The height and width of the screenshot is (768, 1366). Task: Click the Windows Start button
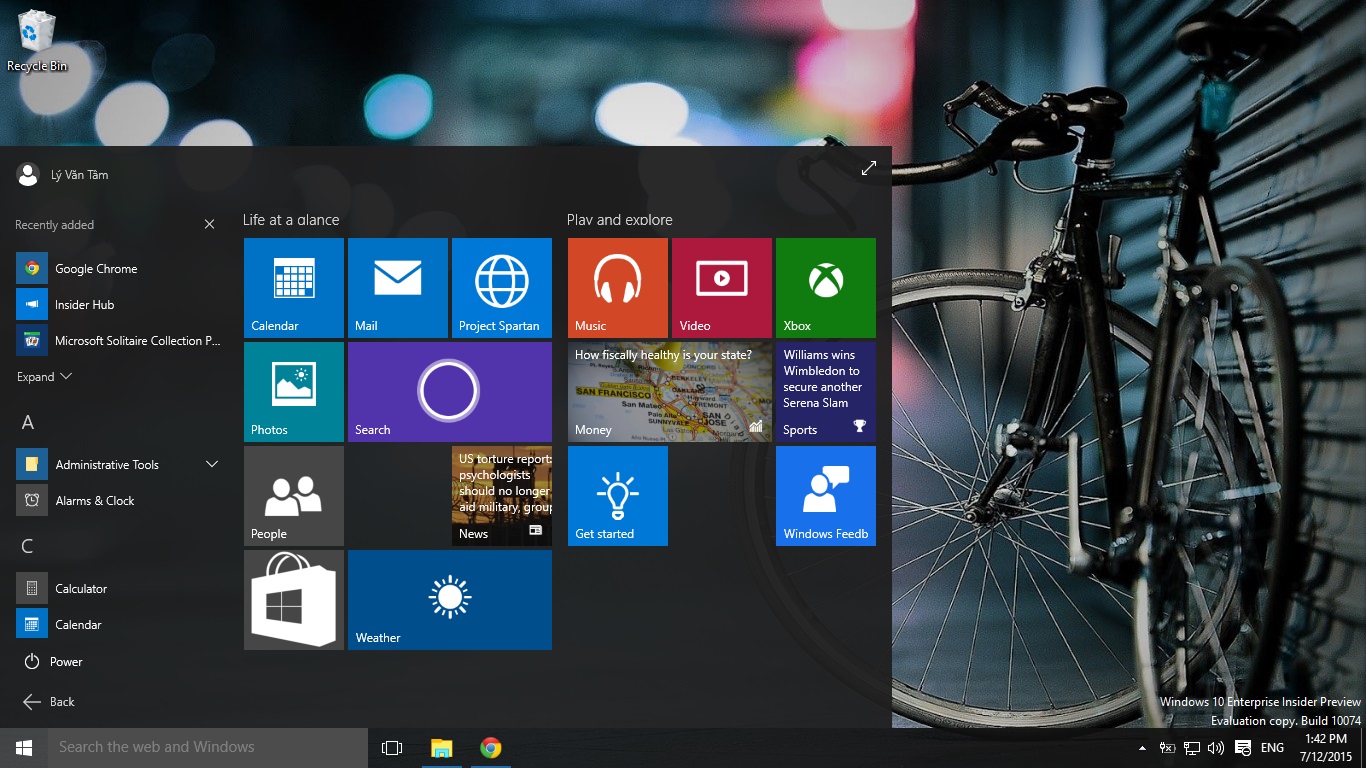pos(24,748)
